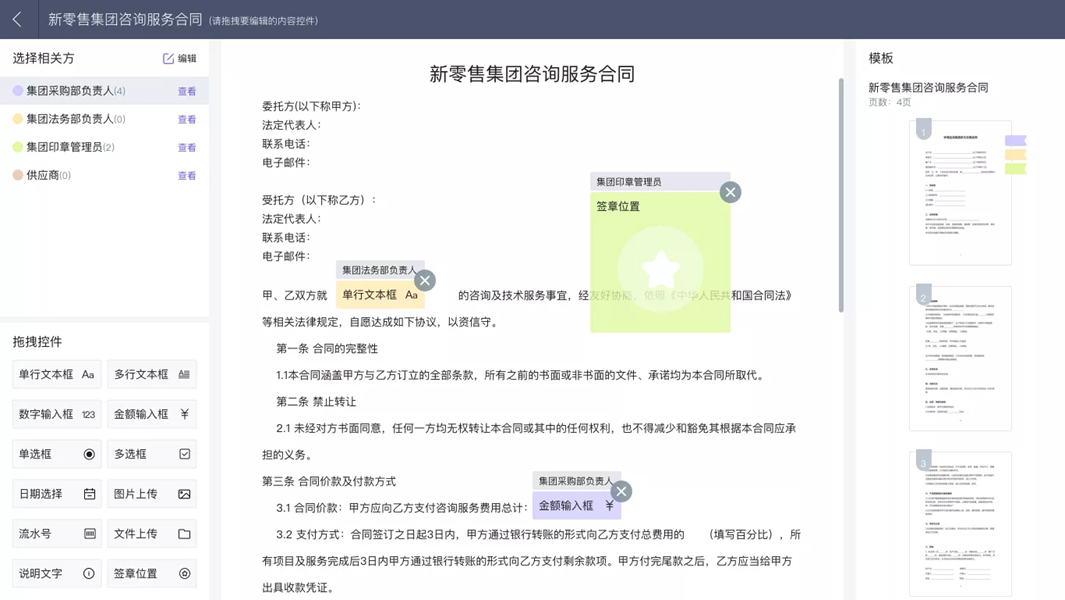The height and width of the screenshot is (600, 1065).
Task: Select the 签章位置 widget in palette
Action: [152, 574]
